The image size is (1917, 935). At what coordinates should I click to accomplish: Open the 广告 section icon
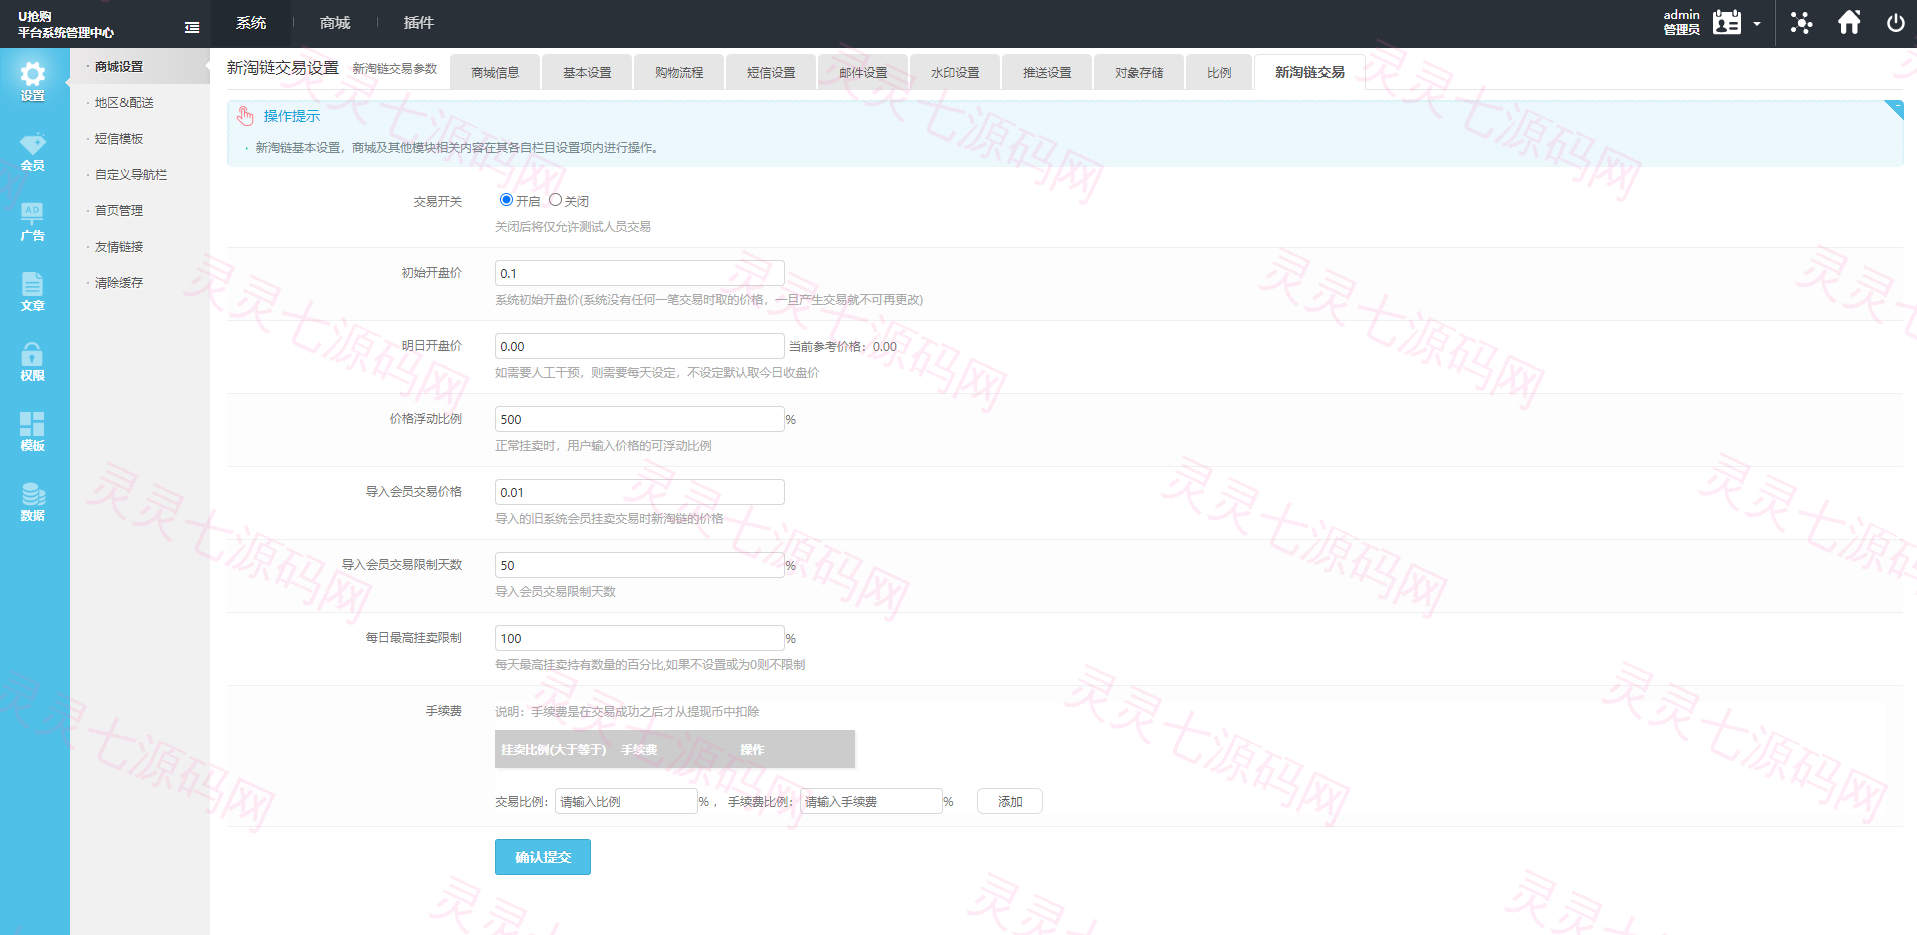pos(33,214)
